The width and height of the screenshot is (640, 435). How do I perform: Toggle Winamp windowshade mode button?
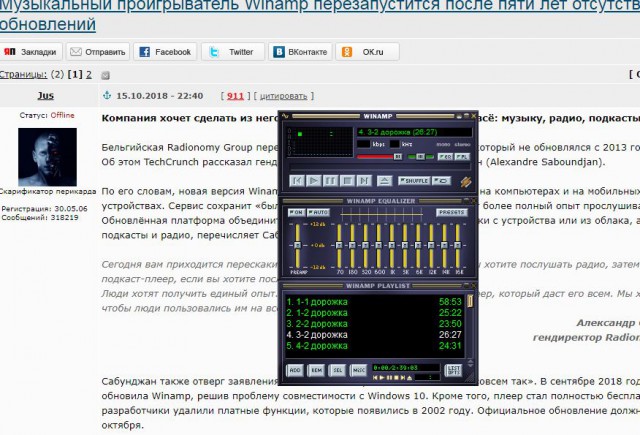[466, 116]
